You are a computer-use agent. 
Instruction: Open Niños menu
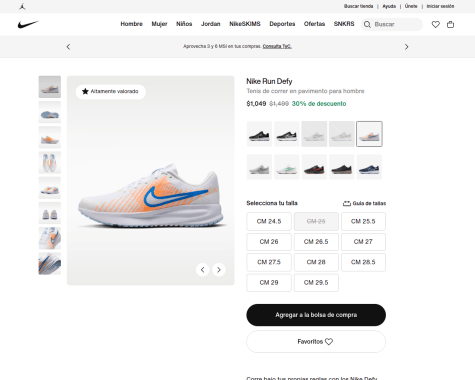[184, 24]
